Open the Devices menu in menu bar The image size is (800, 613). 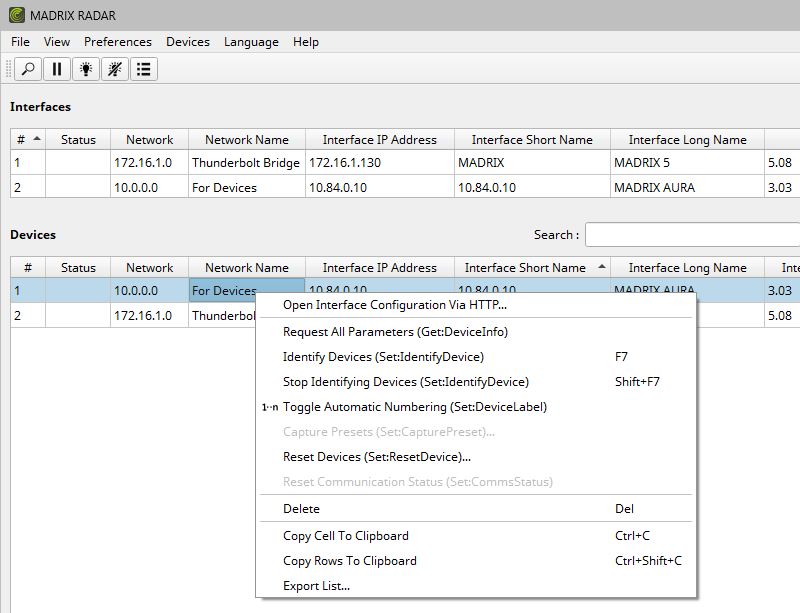(x=188, y=42)
